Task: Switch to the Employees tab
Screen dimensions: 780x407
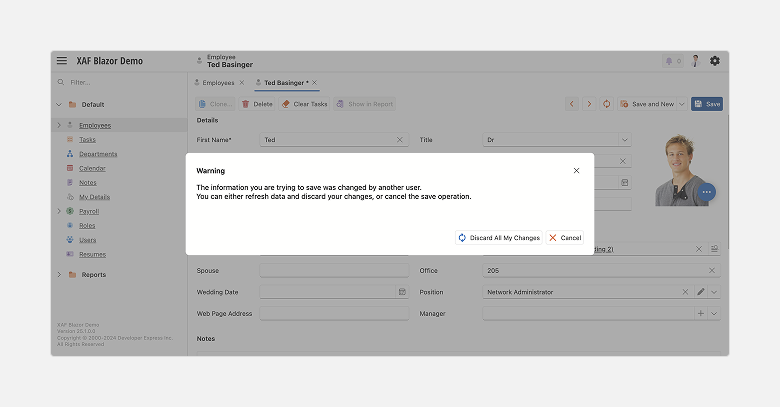Action: coord(218,83)
